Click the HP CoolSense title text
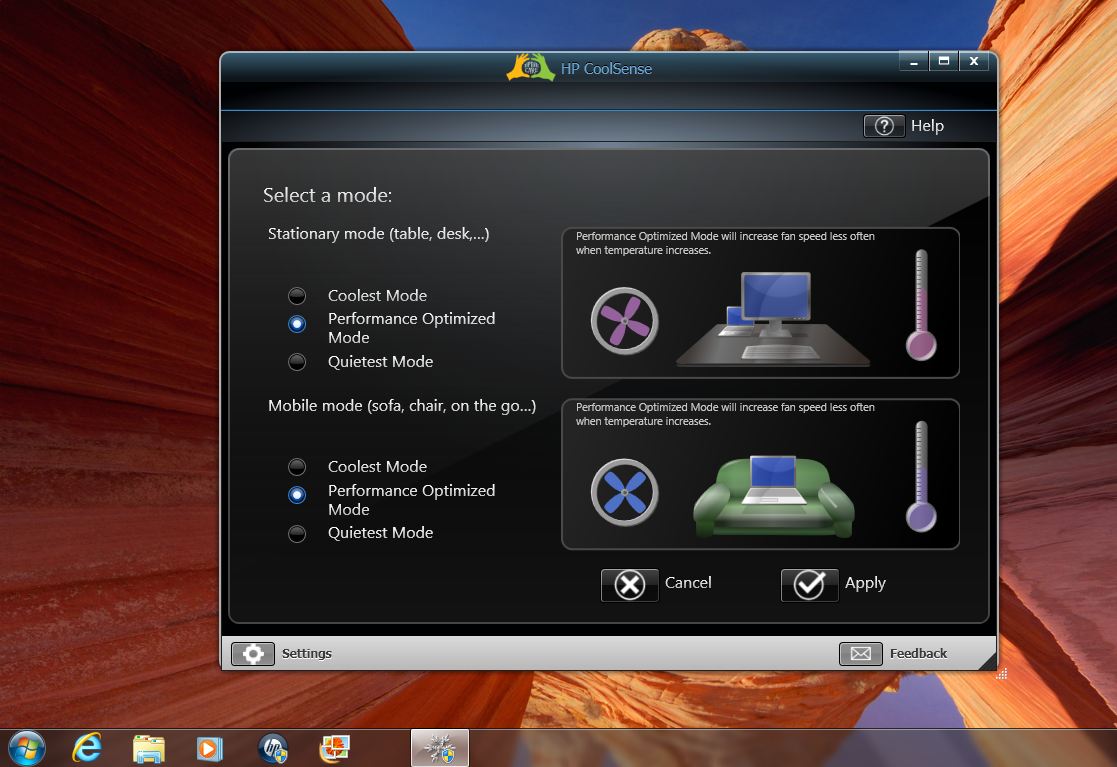This screenshot has width=1117, height=767. (606, 69)
